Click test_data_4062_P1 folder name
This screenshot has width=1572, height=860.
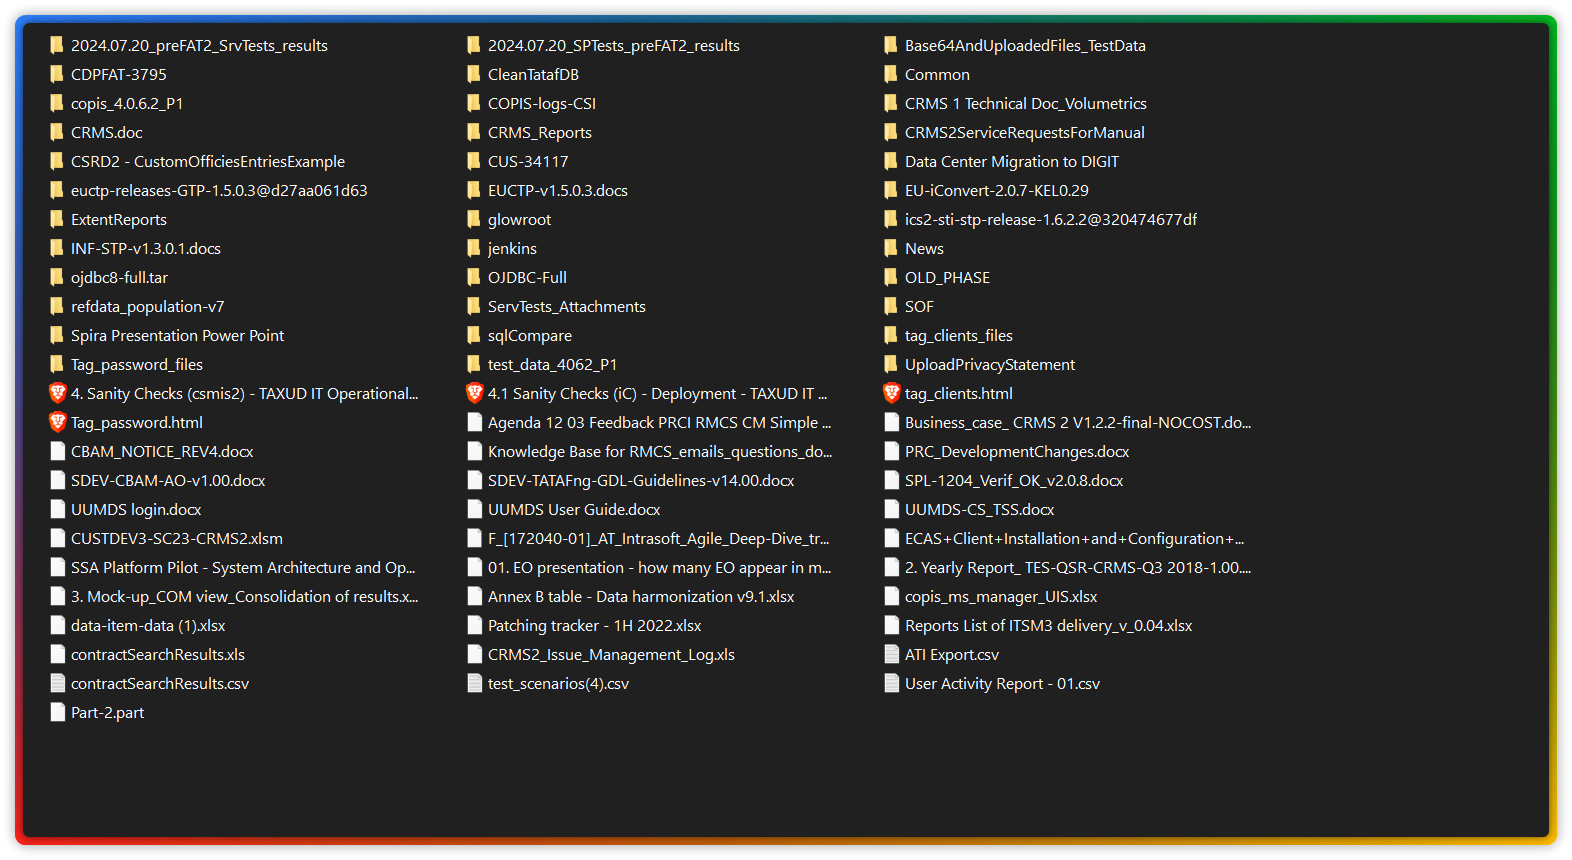coord(552,365)
